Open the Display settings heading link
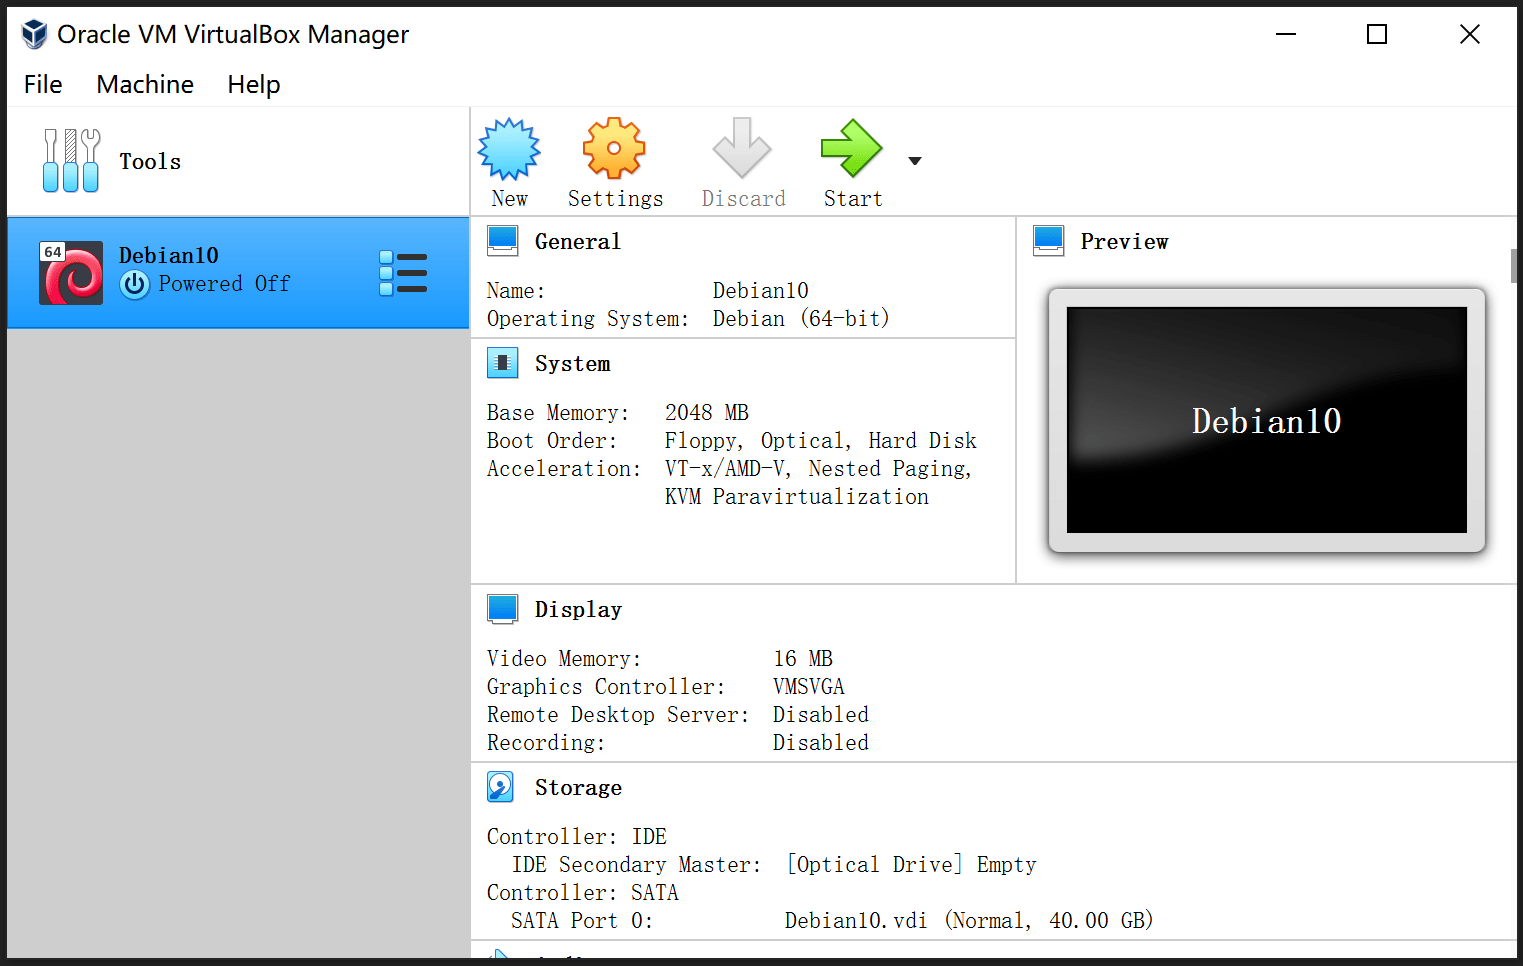Image resolution: width=1523 pixels, height=966 pixels. point(578,610)
